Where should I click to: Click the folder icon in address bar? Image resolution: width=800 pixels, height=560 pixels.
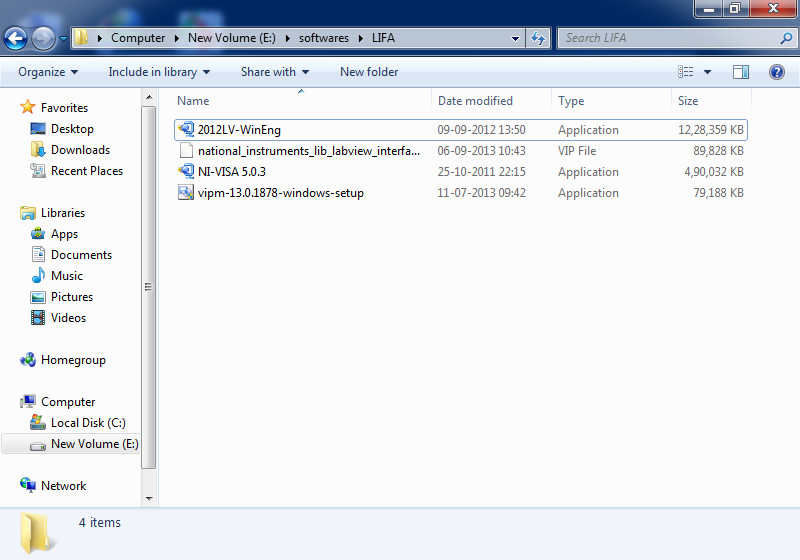(81, 38)
